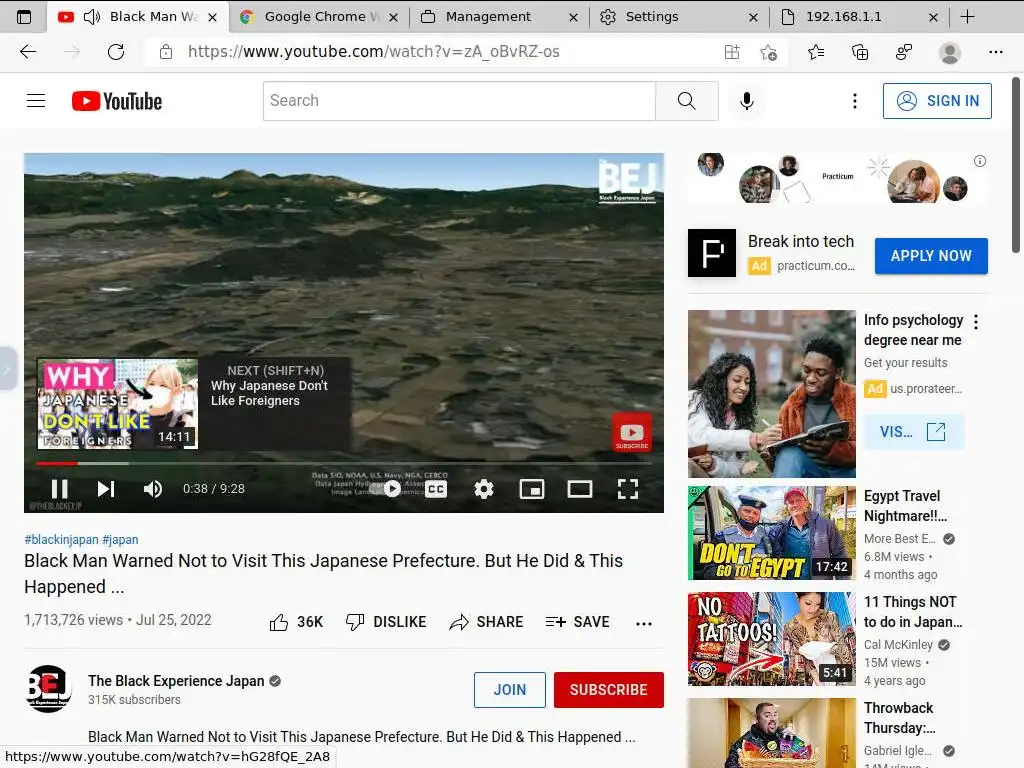
Task: Click the #japan hashtag
Action: pyautogui.click(x=120, y=539)
